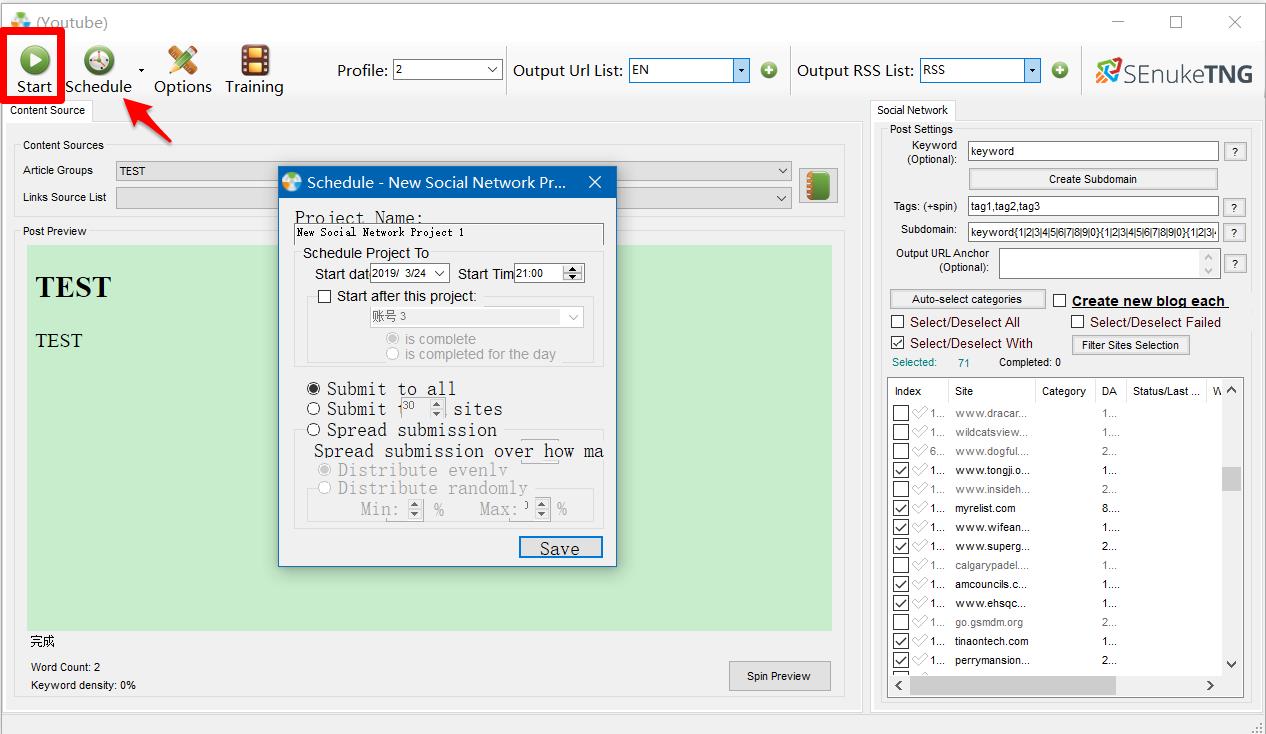1266x734 pixels.
Task: Click the sites list scroll-down arrow
Action: (1231, 664)
